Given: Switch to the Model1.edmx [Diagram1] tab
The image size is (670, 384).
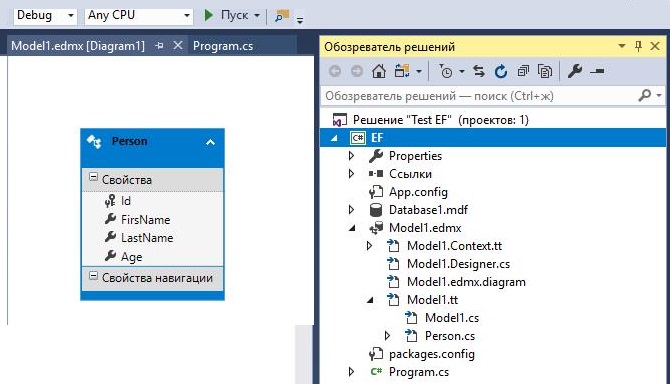Looking at the screenshot, I should pyautogui.click(x=78, y=46).
